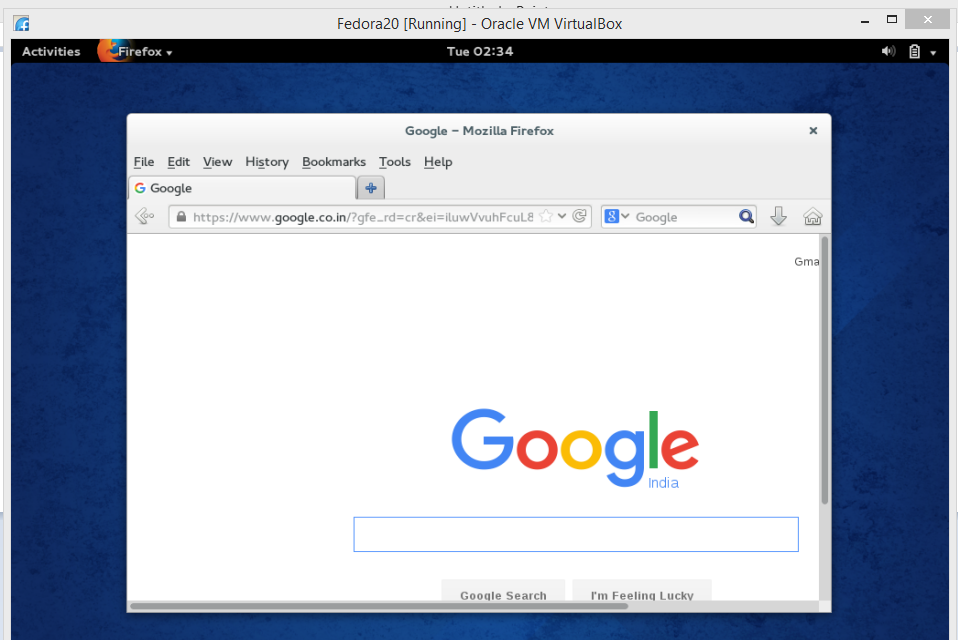Screen dimensions: 958x640
Task: Click the horizontal page scrollbar
Action: (379, 606)
